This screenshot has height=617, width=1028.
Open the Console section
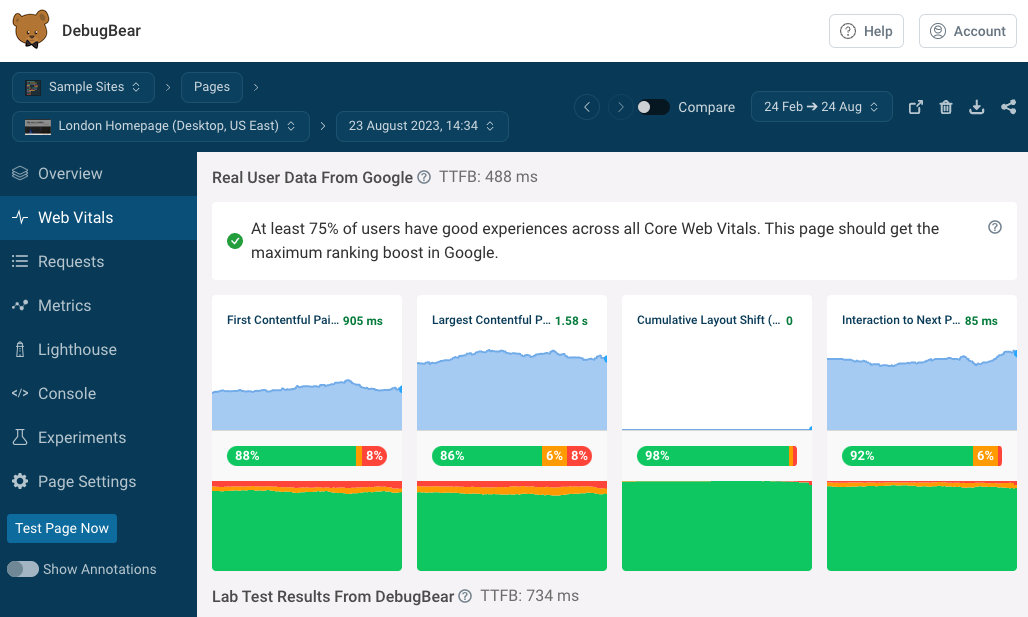point(98,393)
